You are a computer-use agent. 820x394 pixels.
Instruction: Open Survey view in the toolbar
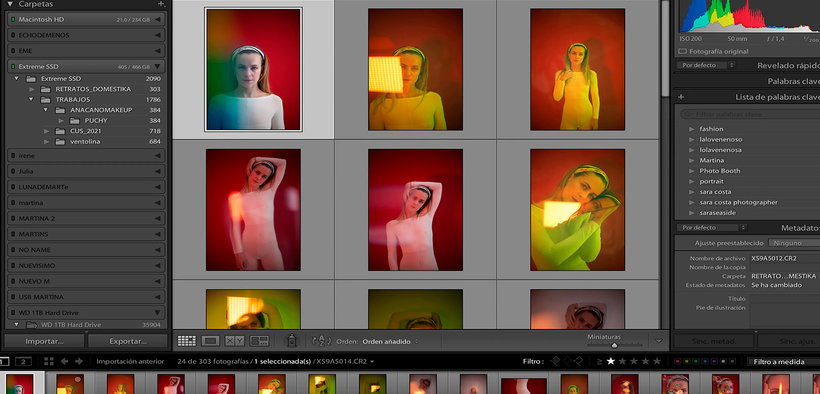(260, 341)
